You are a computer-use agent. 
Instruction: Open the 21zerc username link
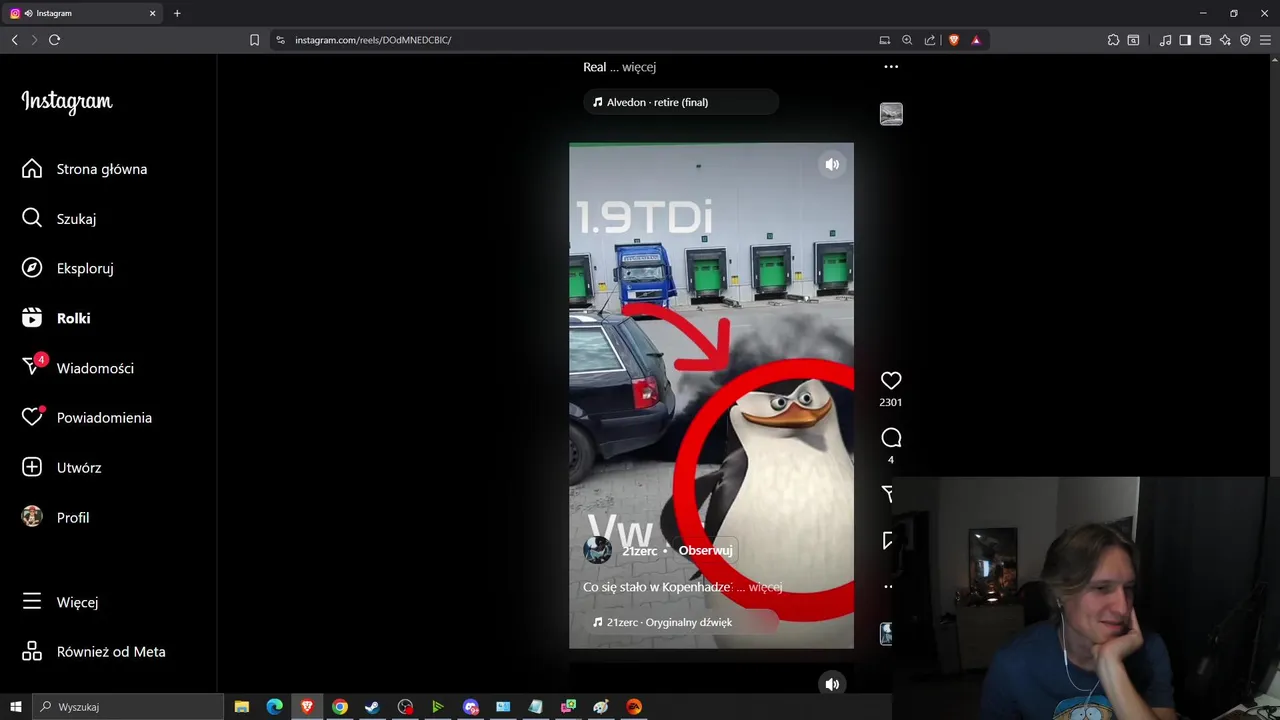pyautogui.click(x=640, y=551)
